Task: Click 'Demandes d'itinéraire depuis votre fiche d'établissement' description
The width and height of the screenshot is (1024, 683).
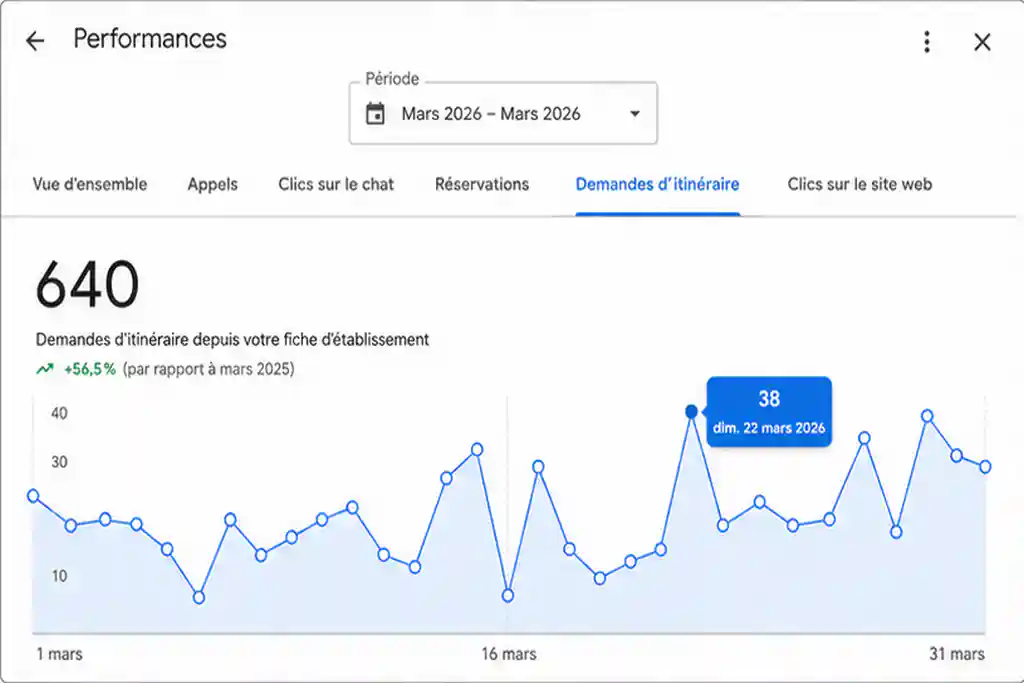Action: [232, 340]
